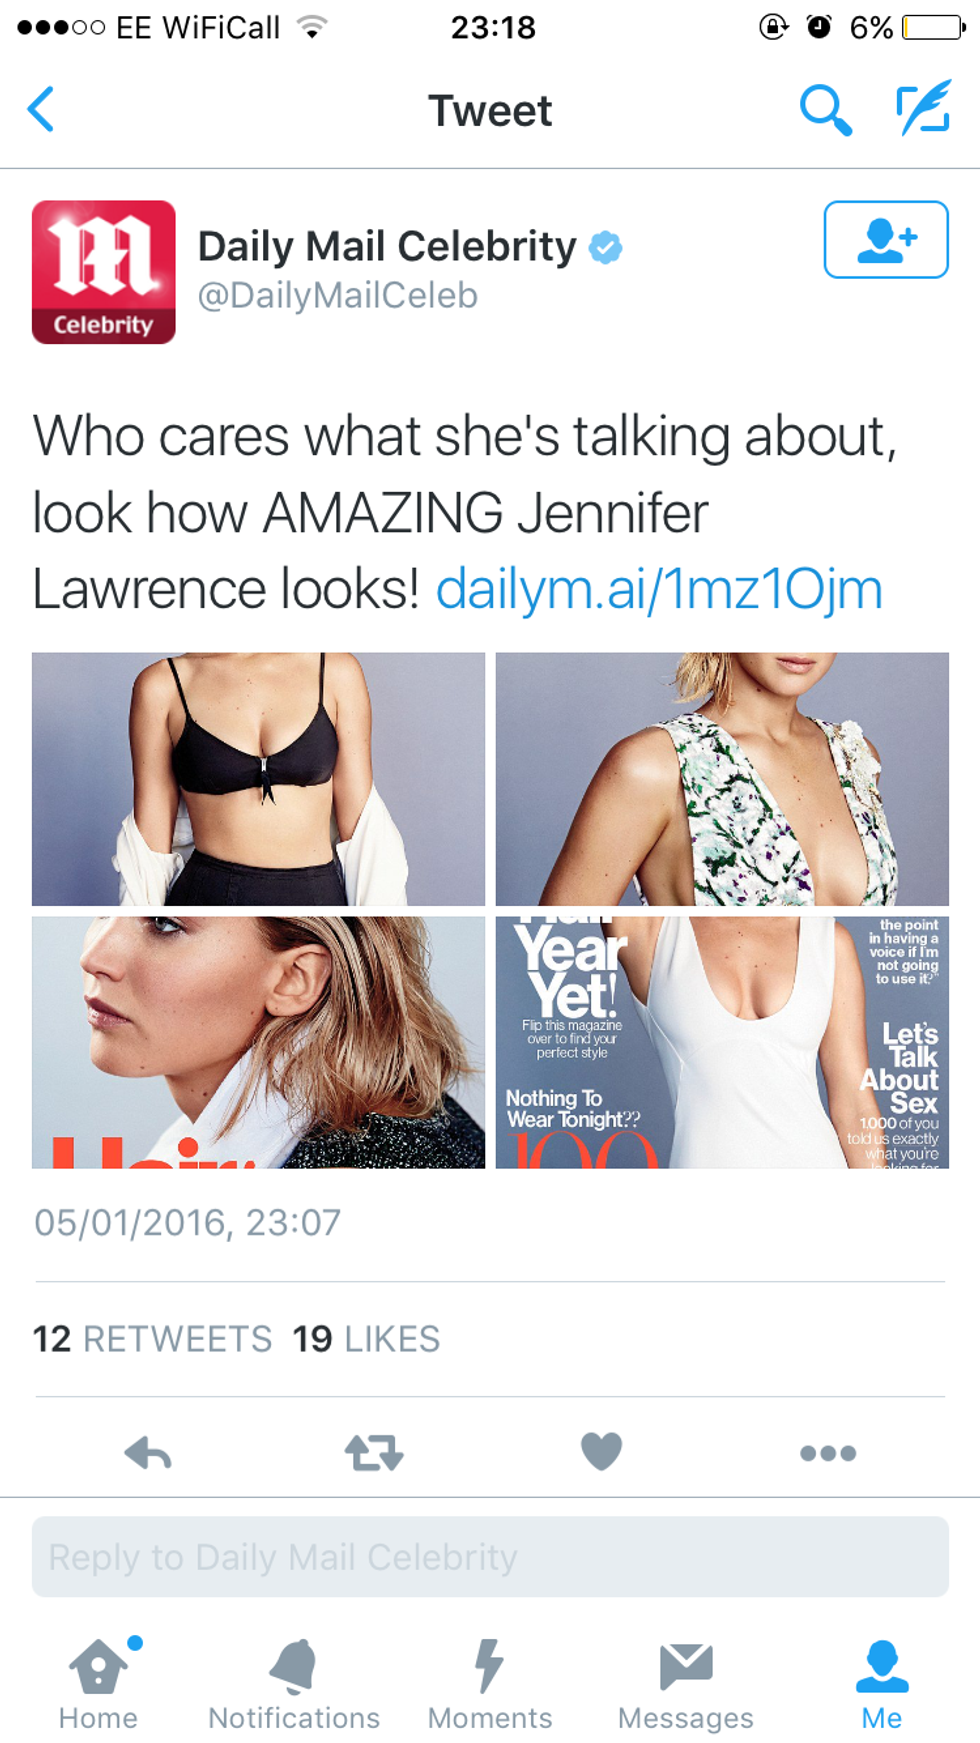View the floral dress photo

(x=722, y=779)
